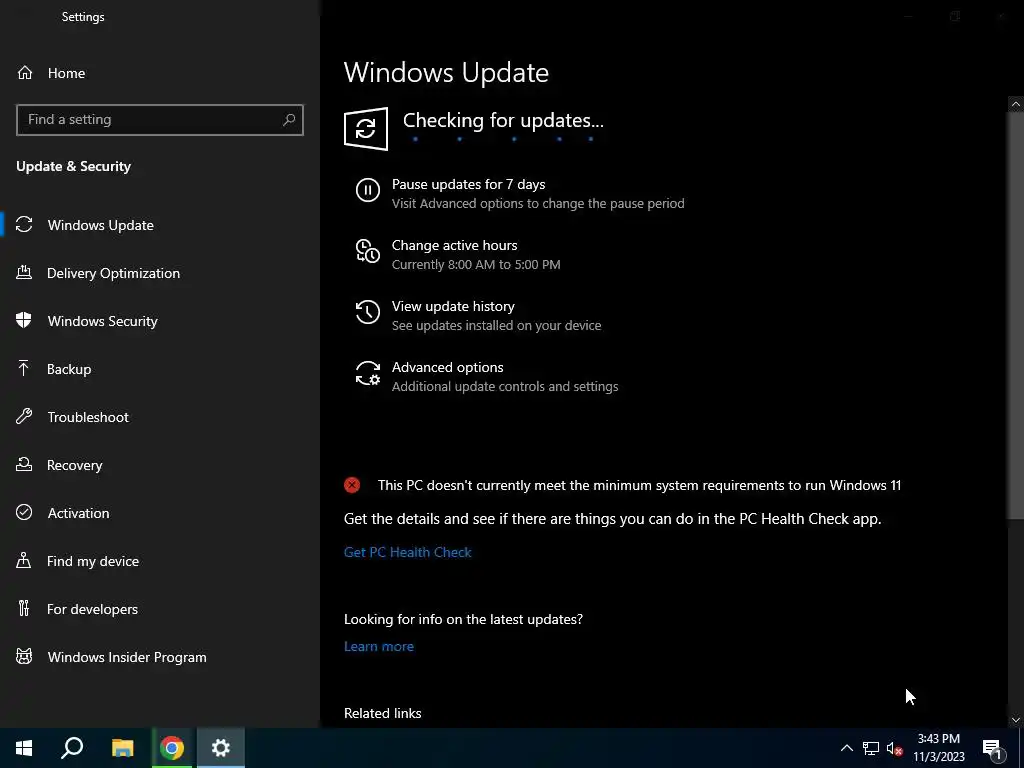Open the Backup settings page
The image size is (1024, 768).
pos(160,369)
